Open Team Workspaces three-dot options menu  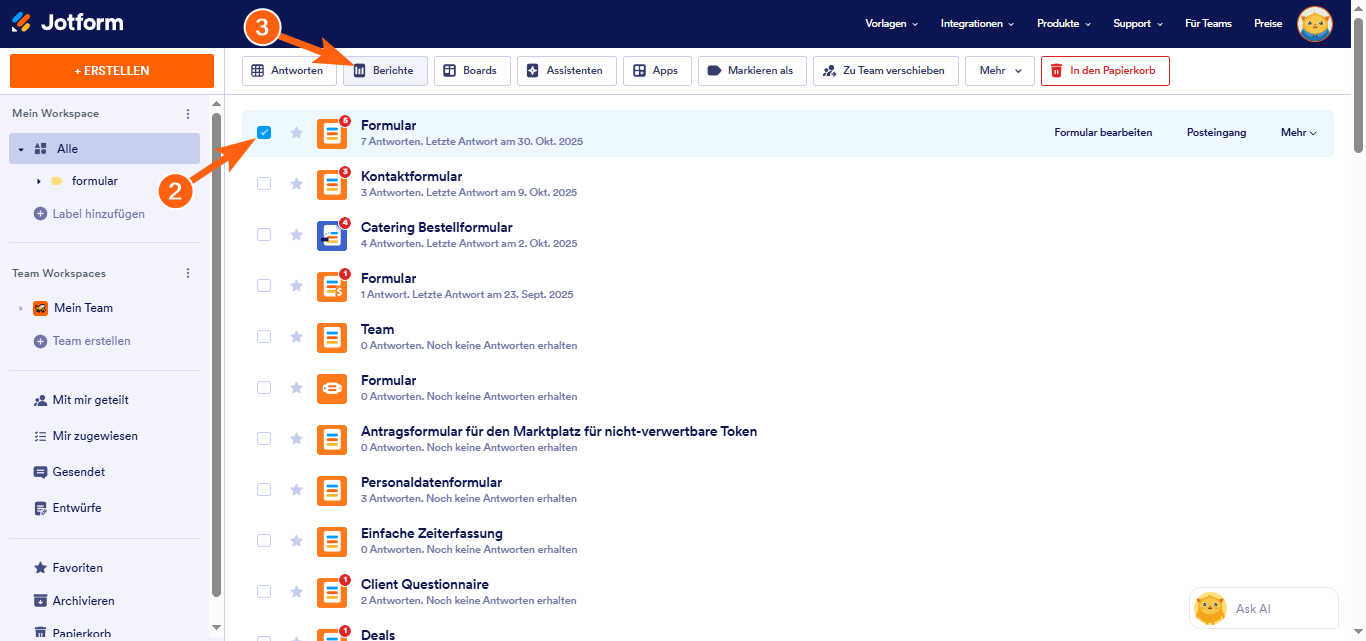(188, 273)
